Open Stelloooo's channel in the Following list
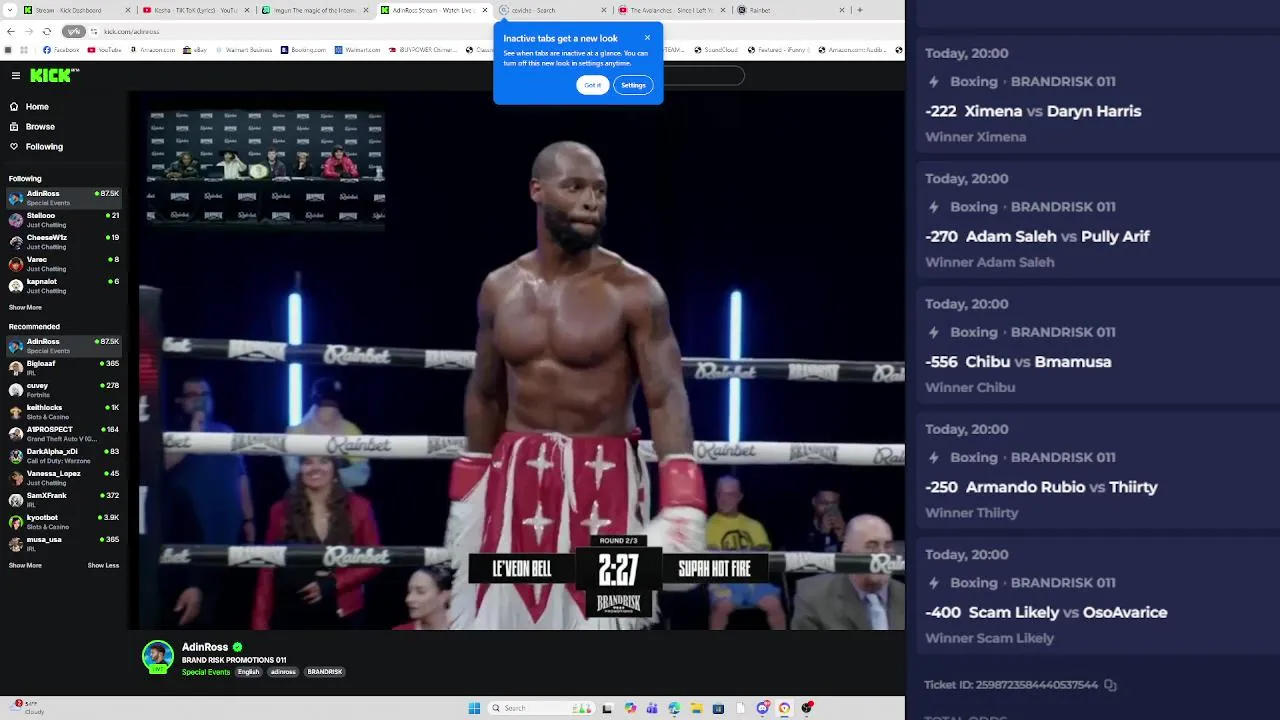The height and width of the screenshot is (720, 1280). (x=64, y=219)
